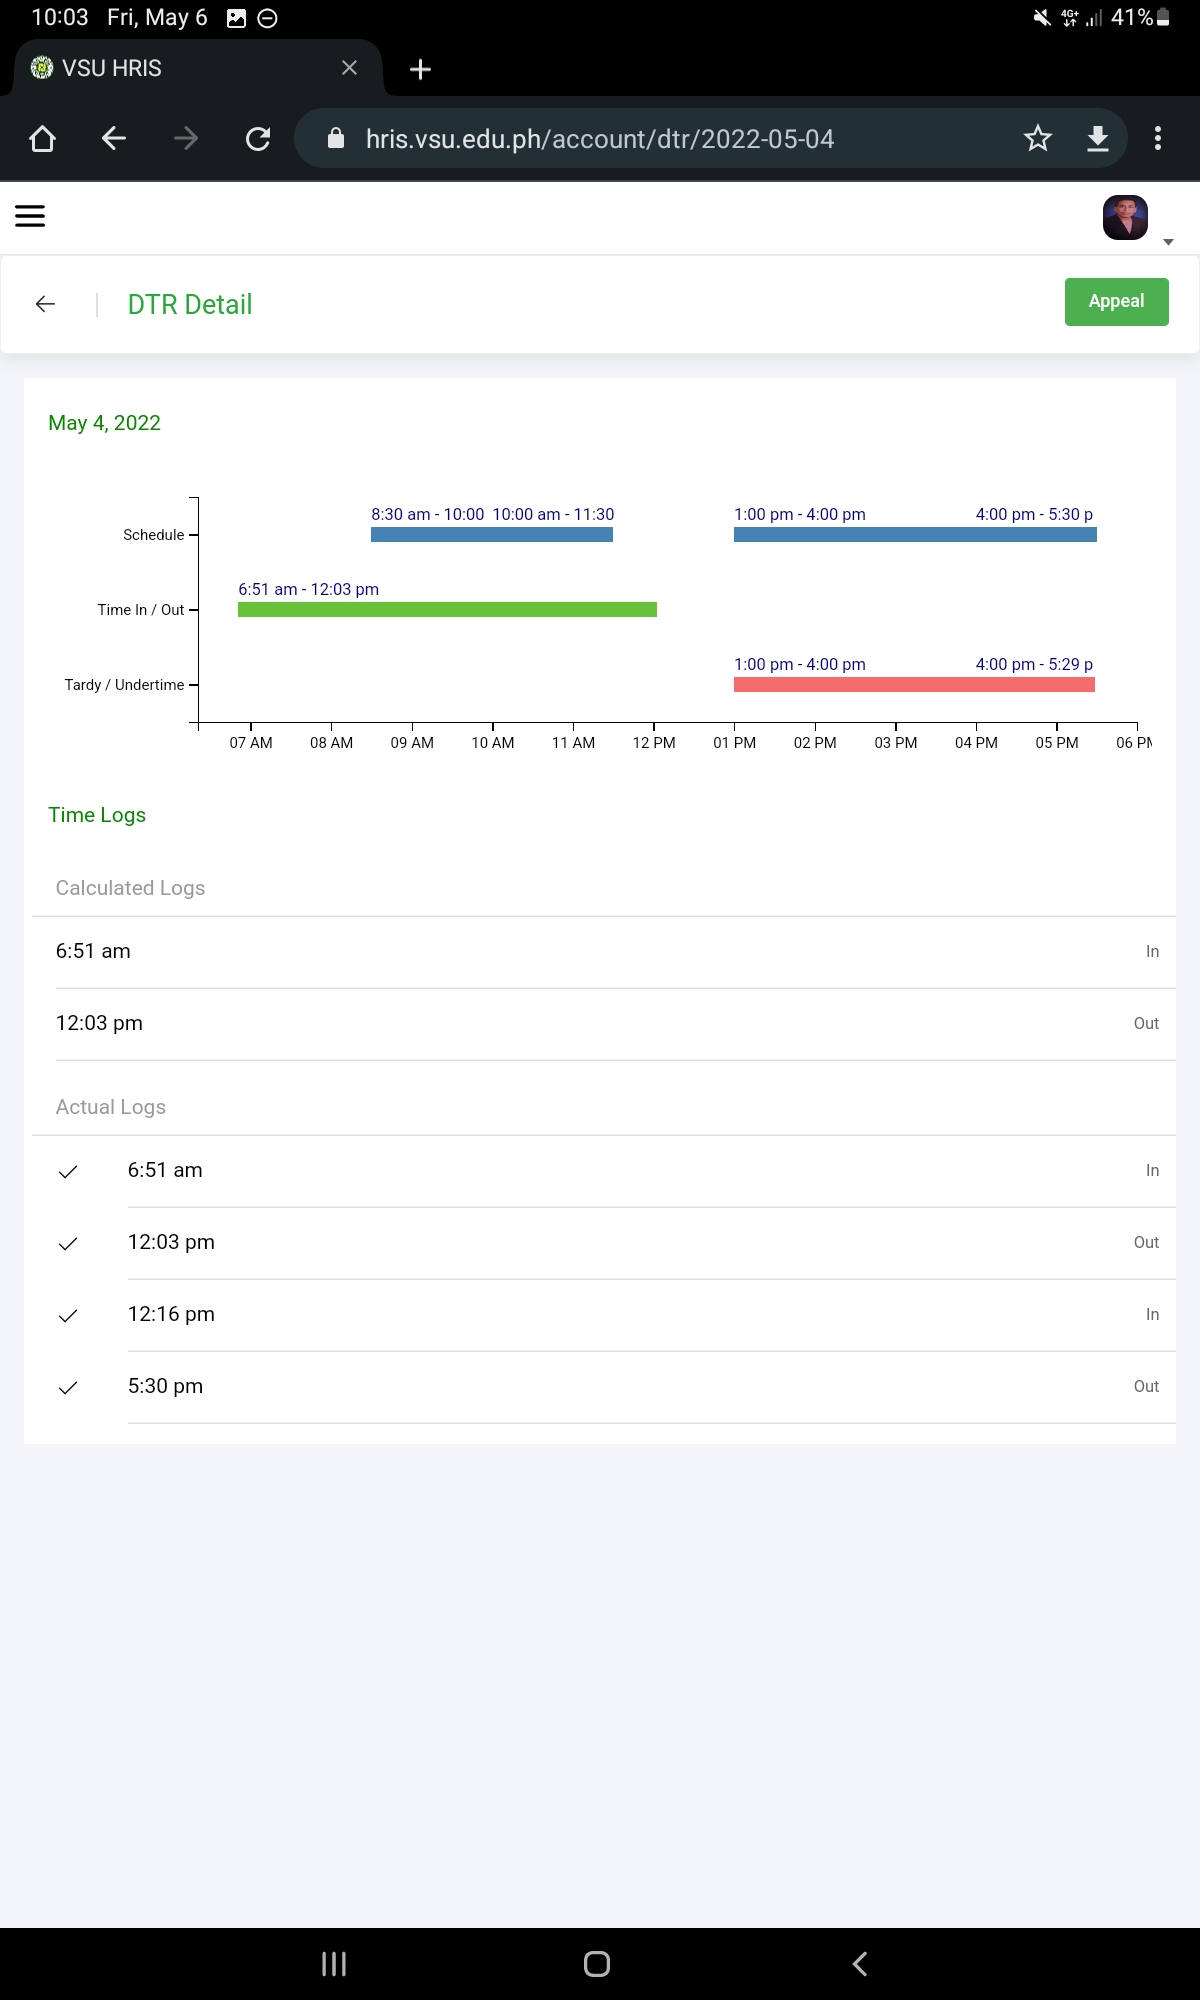This screenshot has width=1200, height=2000.
Task: Close the VSU HRIS tab
Action: pos(349,68)
